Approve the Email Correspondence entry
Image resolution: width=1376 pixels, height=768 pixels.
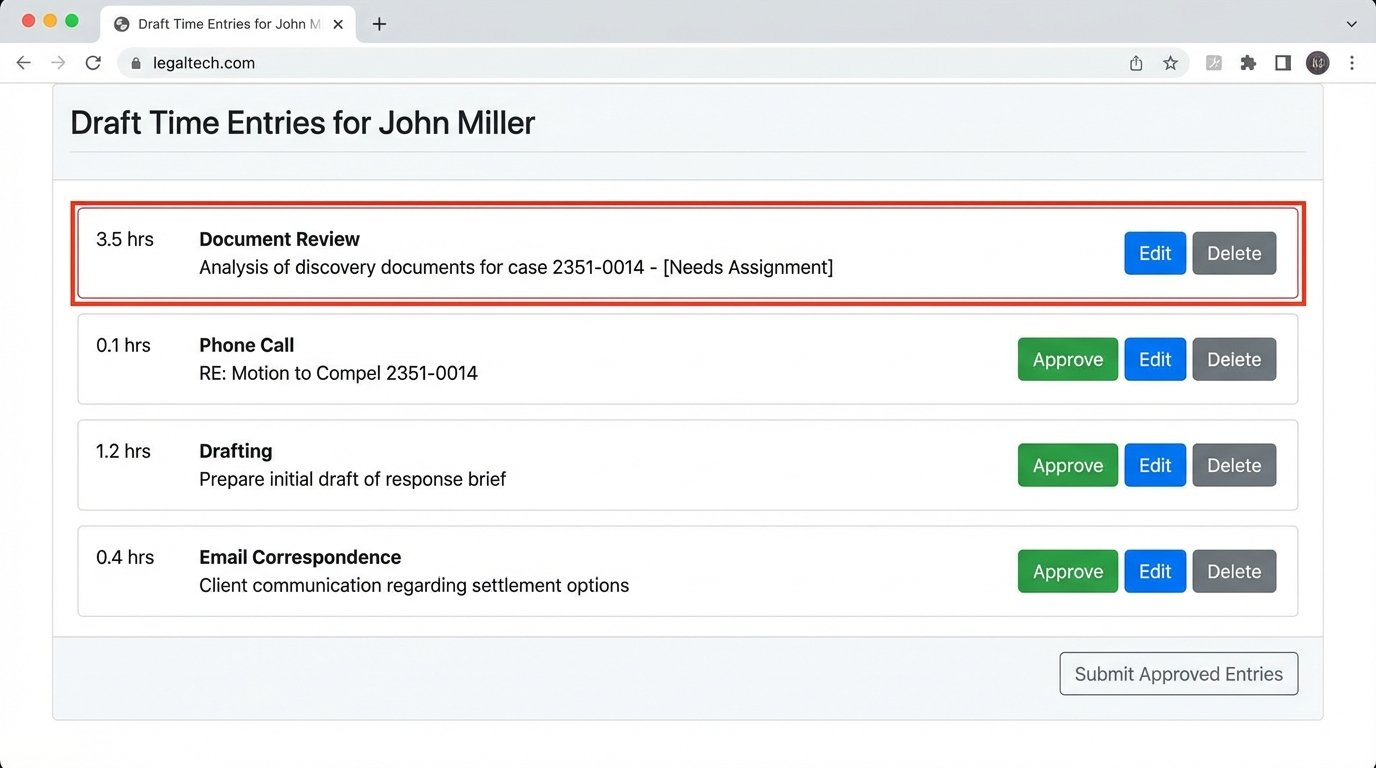click(1067, 571)
